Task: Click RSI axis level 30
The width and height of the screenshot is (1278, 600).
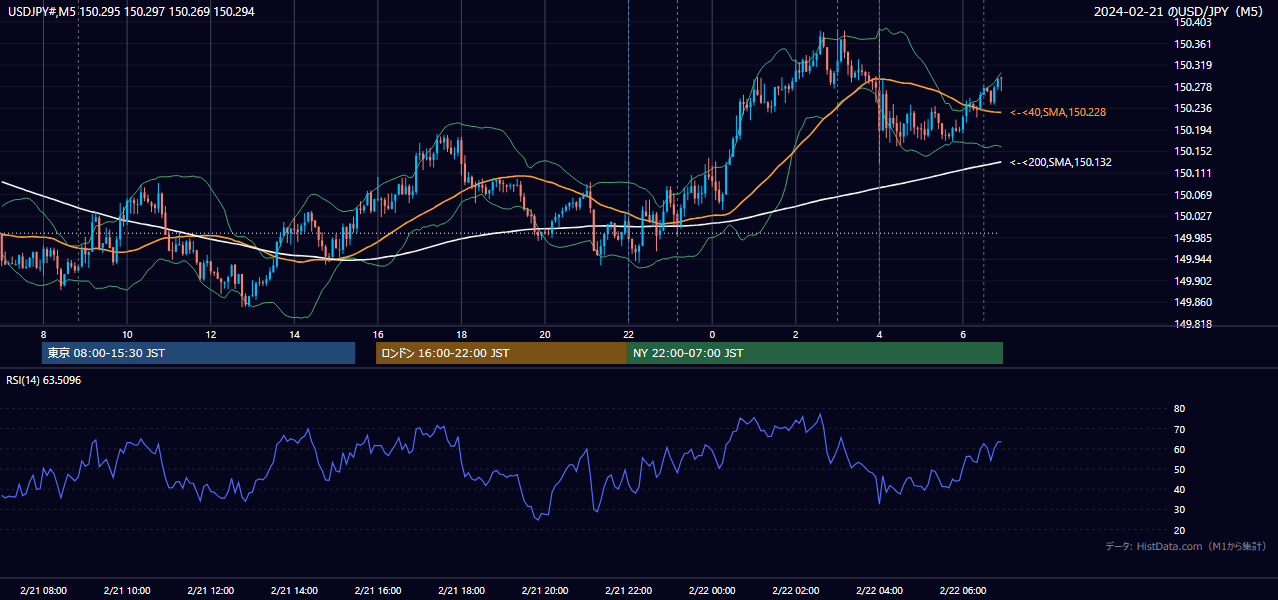Action: coord(1179,510)
